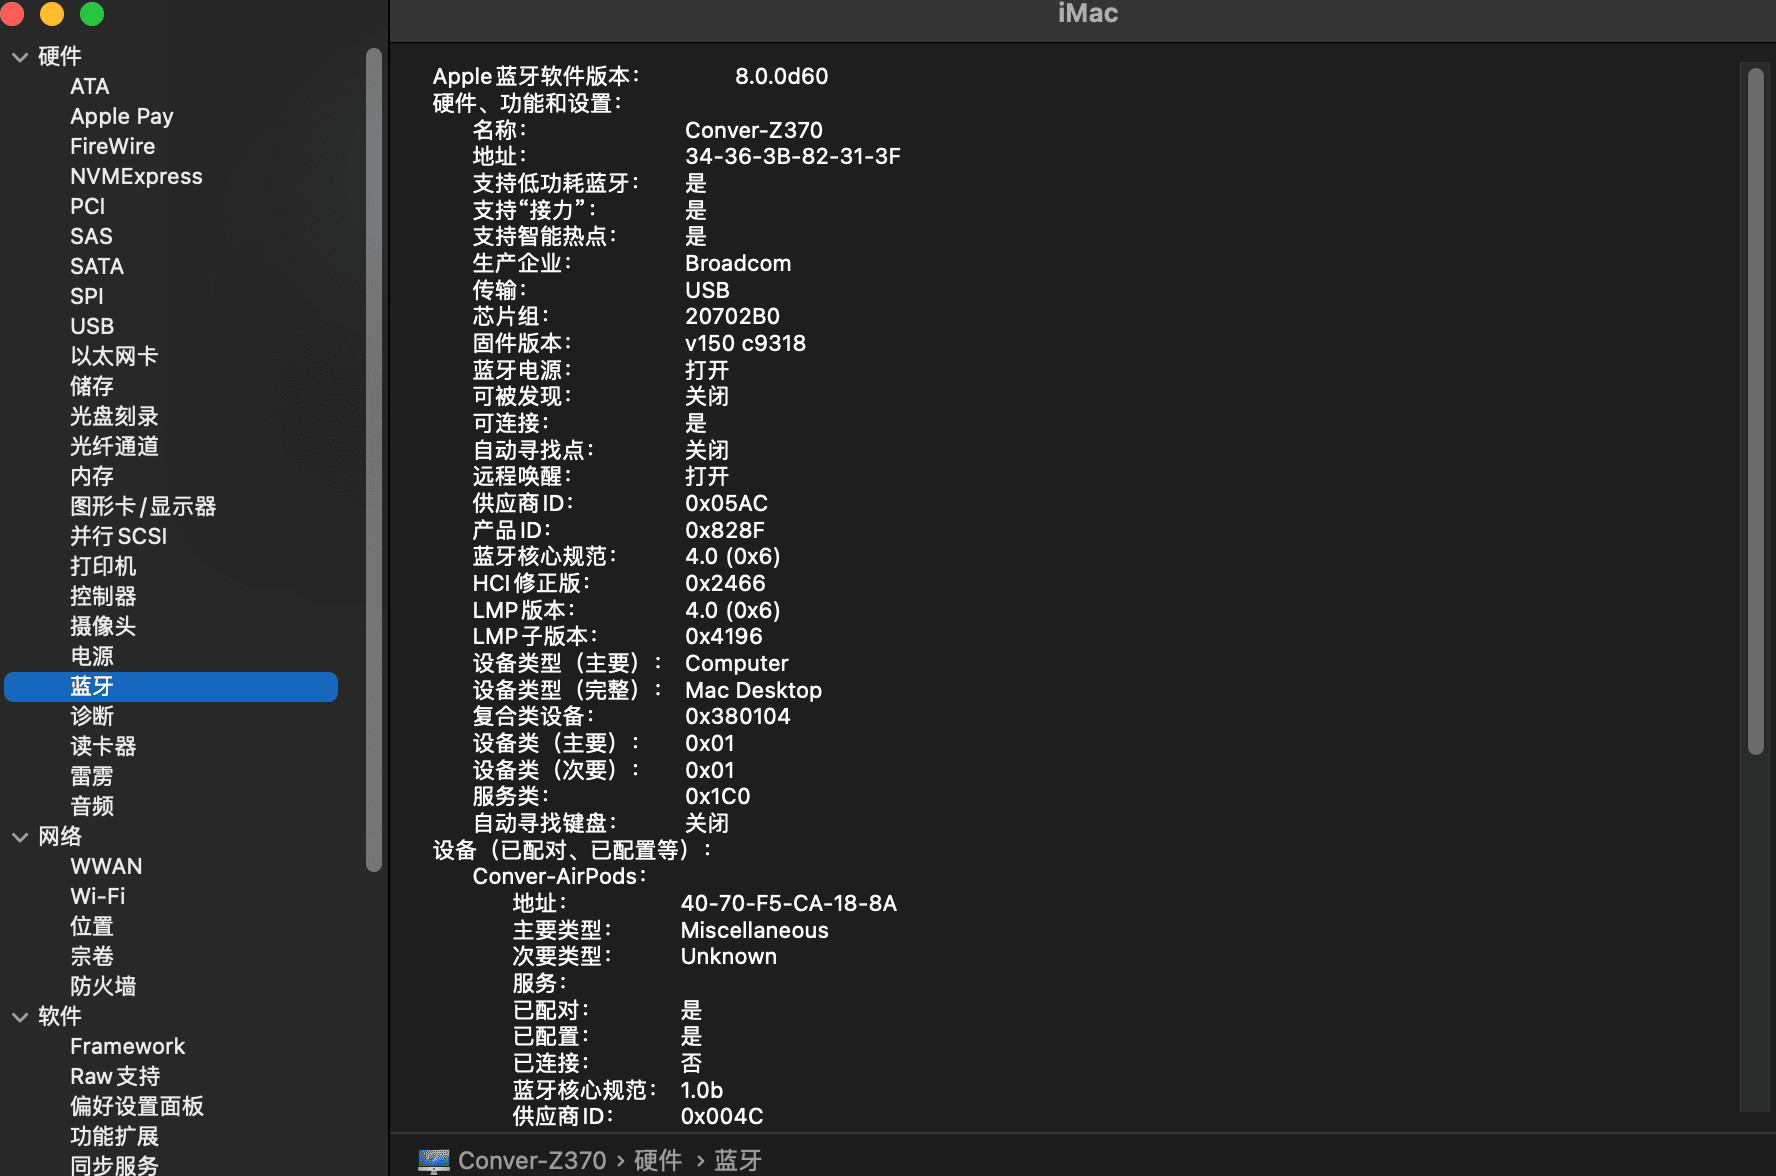Open the 打印机 entry

point(103,567)
